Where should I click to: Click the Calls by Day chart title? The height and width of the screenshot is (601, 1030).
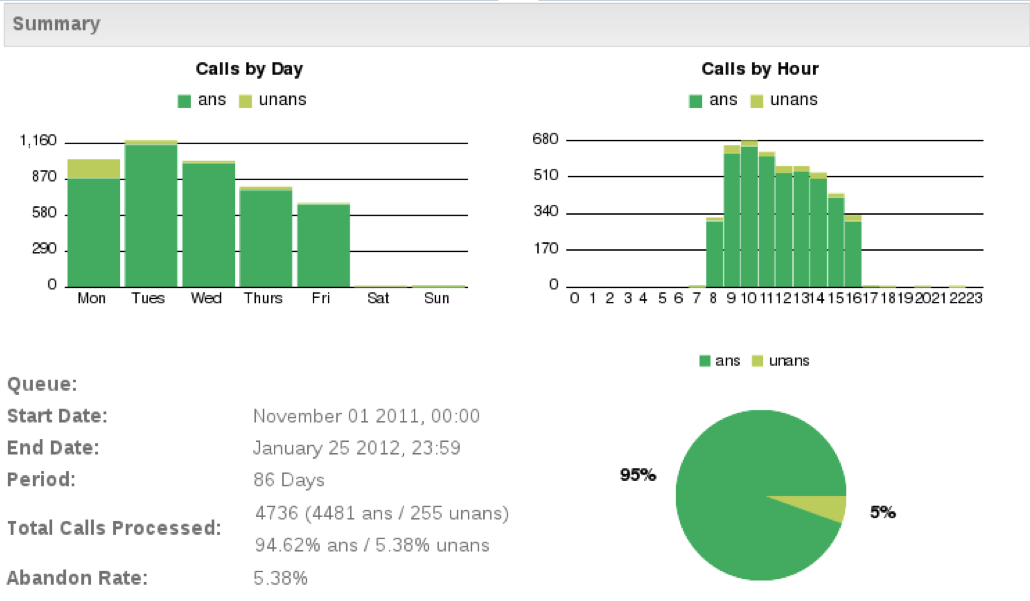249,69
